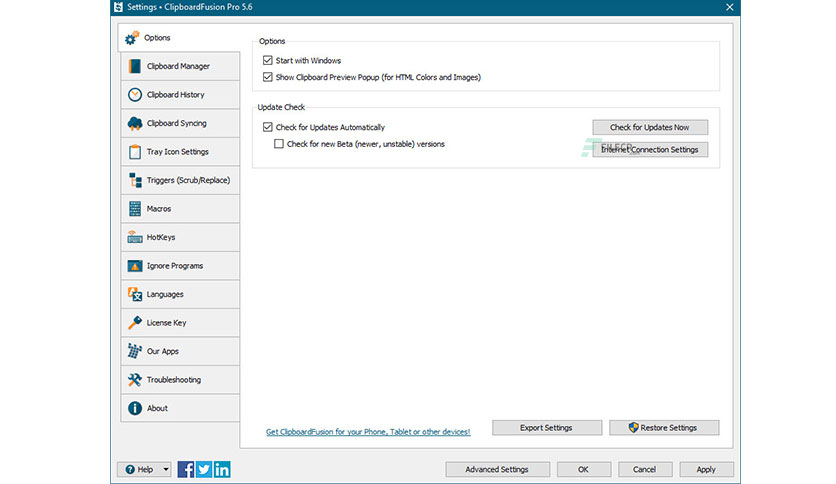Enable Check for new Beta versions
Viewport: 836px width, 484px height.
[279, 144]
